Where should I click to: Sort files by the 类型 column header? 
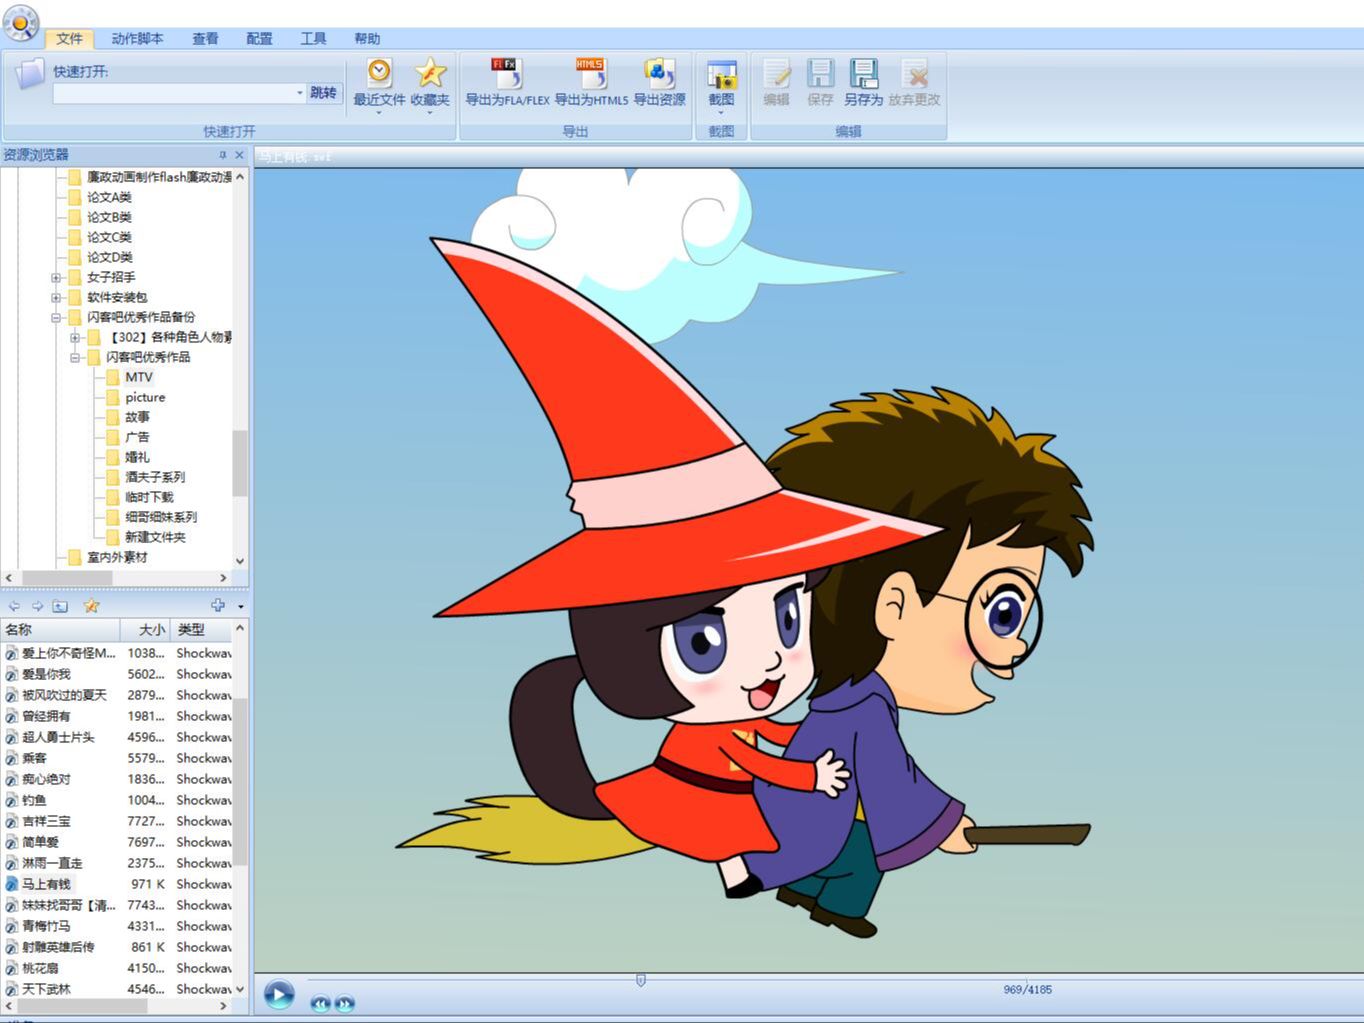(201, 630)
